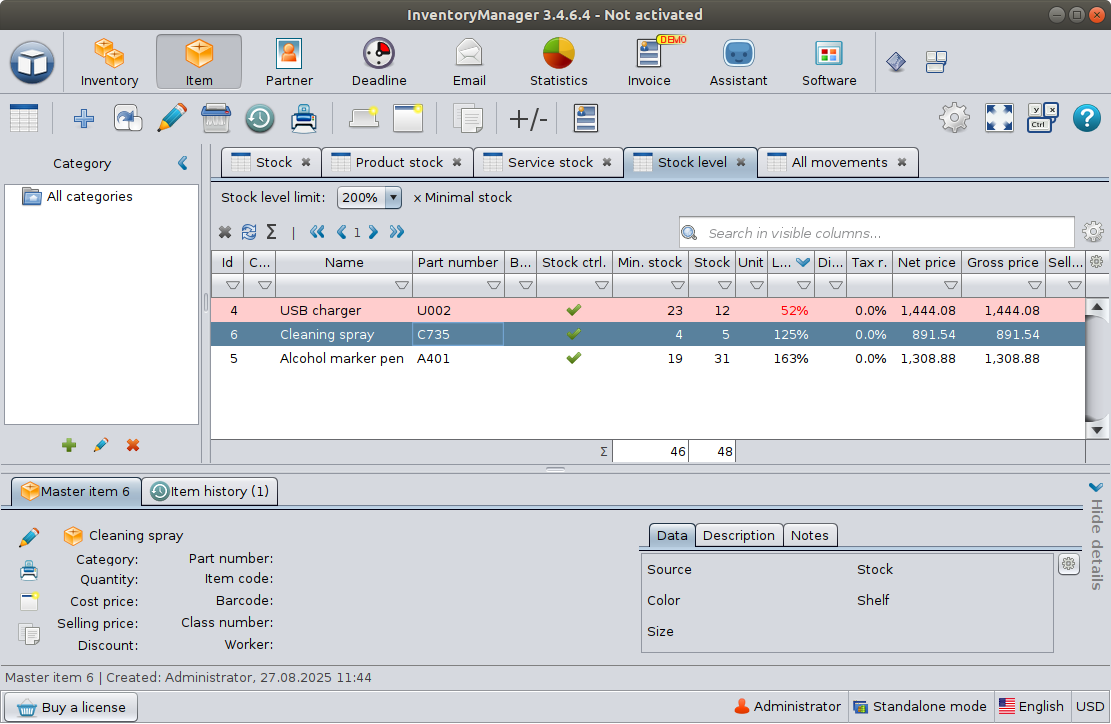
Task: Go to the first page arrow
Action: tap(317, 232)
